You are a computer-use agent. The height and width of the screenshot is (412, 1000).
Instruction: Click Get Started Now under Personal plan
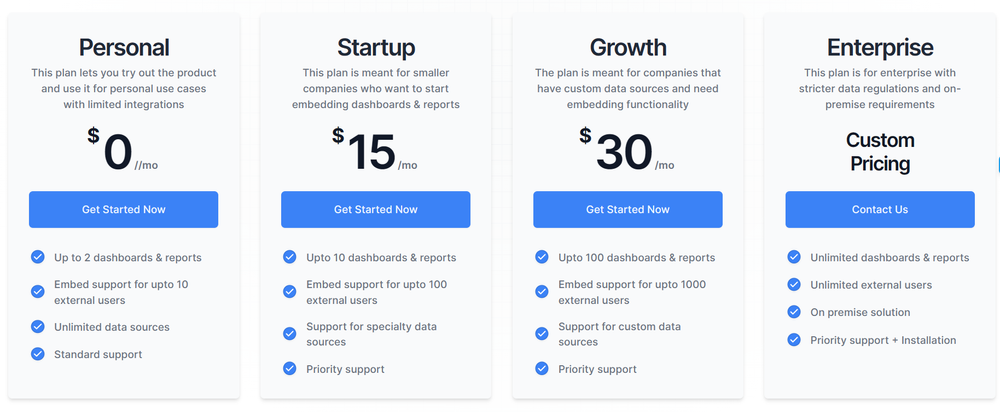pos(123,209)
